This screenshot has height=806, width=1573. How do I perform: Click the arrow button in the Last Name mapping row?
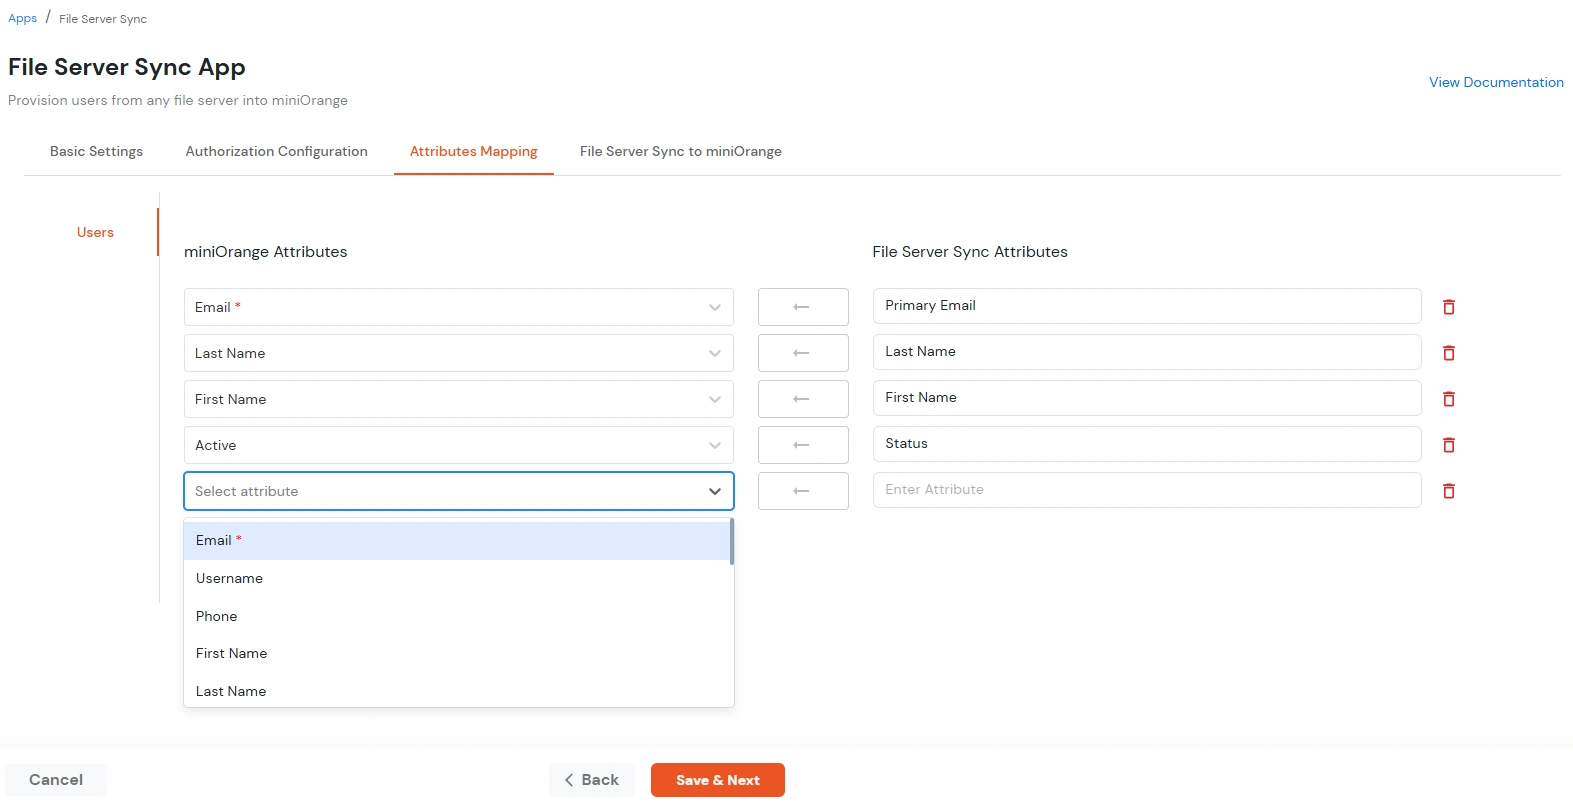803,353
